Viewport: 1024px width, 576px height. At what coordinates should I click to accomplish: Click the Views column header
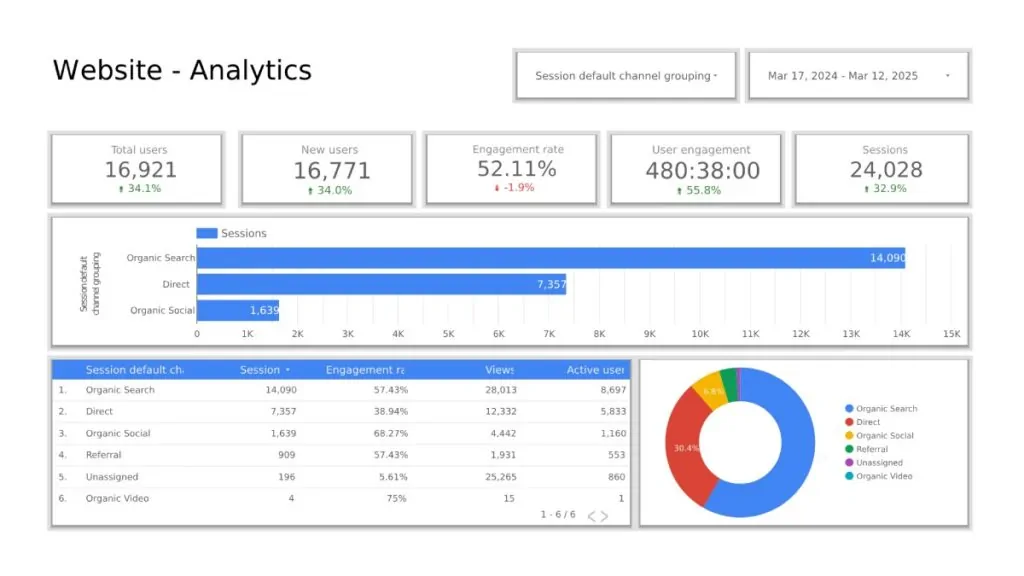pyautogui.click(x=500, y=370)
